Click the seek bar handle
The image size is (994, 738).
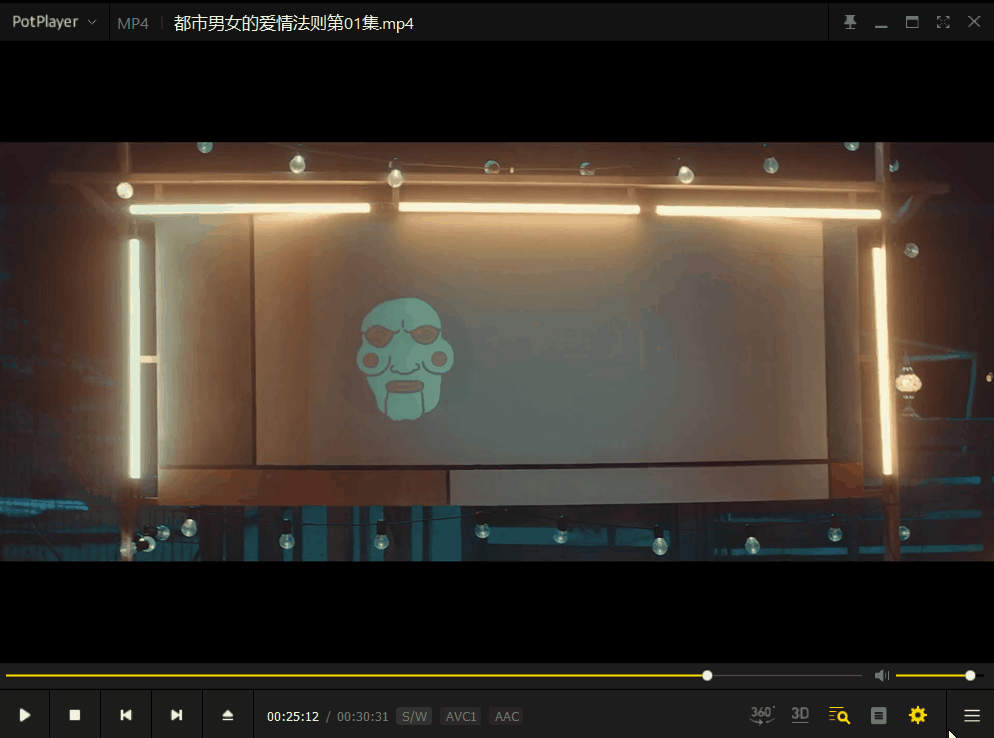pyautogui.click(x=707, y=676)
